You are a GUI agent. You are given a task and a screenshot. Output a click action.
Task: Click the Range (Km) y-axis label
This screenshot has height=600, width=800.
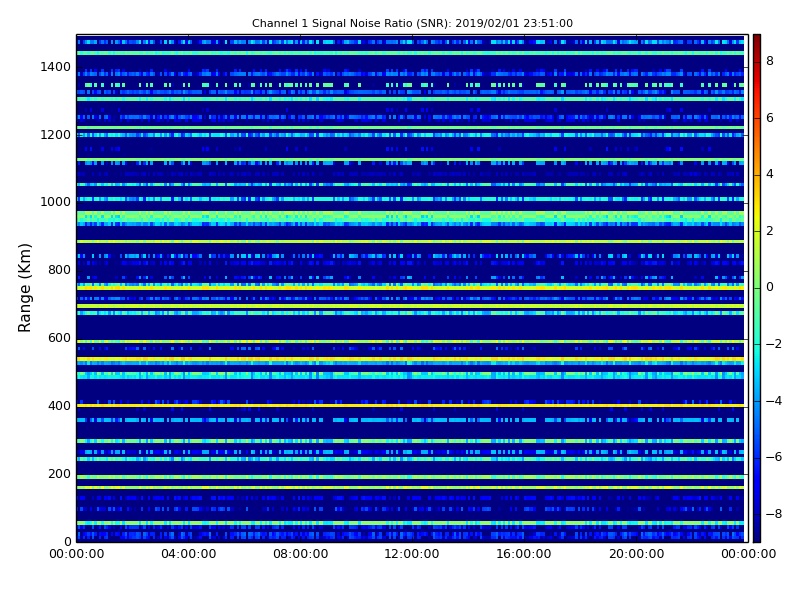coord(24,288)
